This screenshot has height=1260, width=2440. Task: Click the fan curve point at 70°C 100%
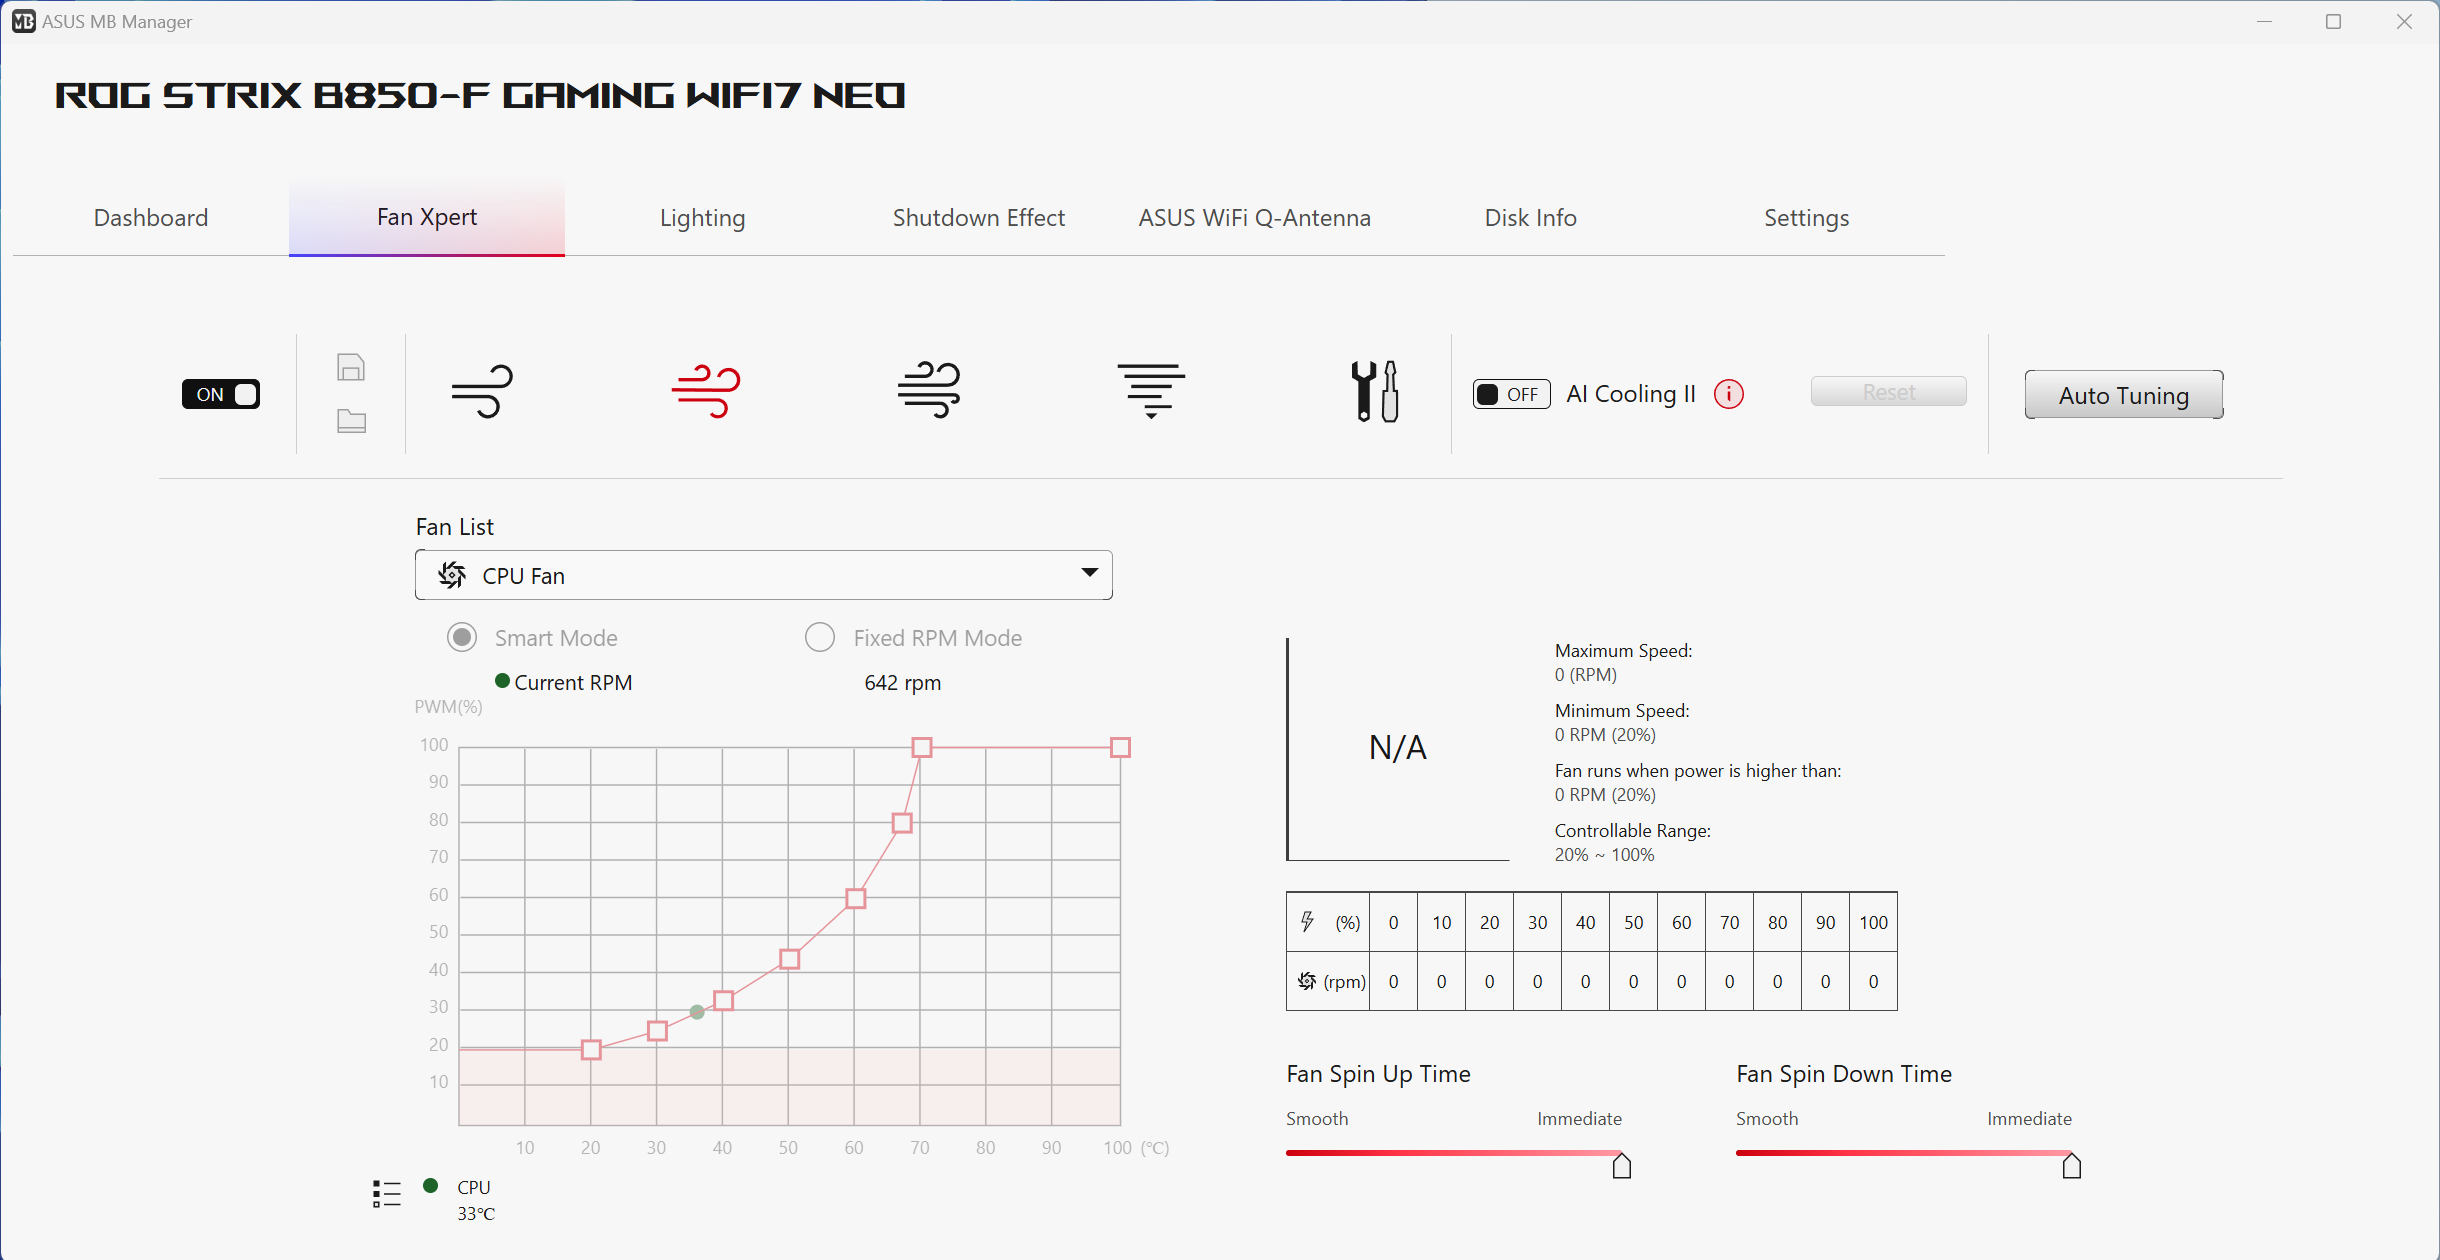[x=922, y=747]
